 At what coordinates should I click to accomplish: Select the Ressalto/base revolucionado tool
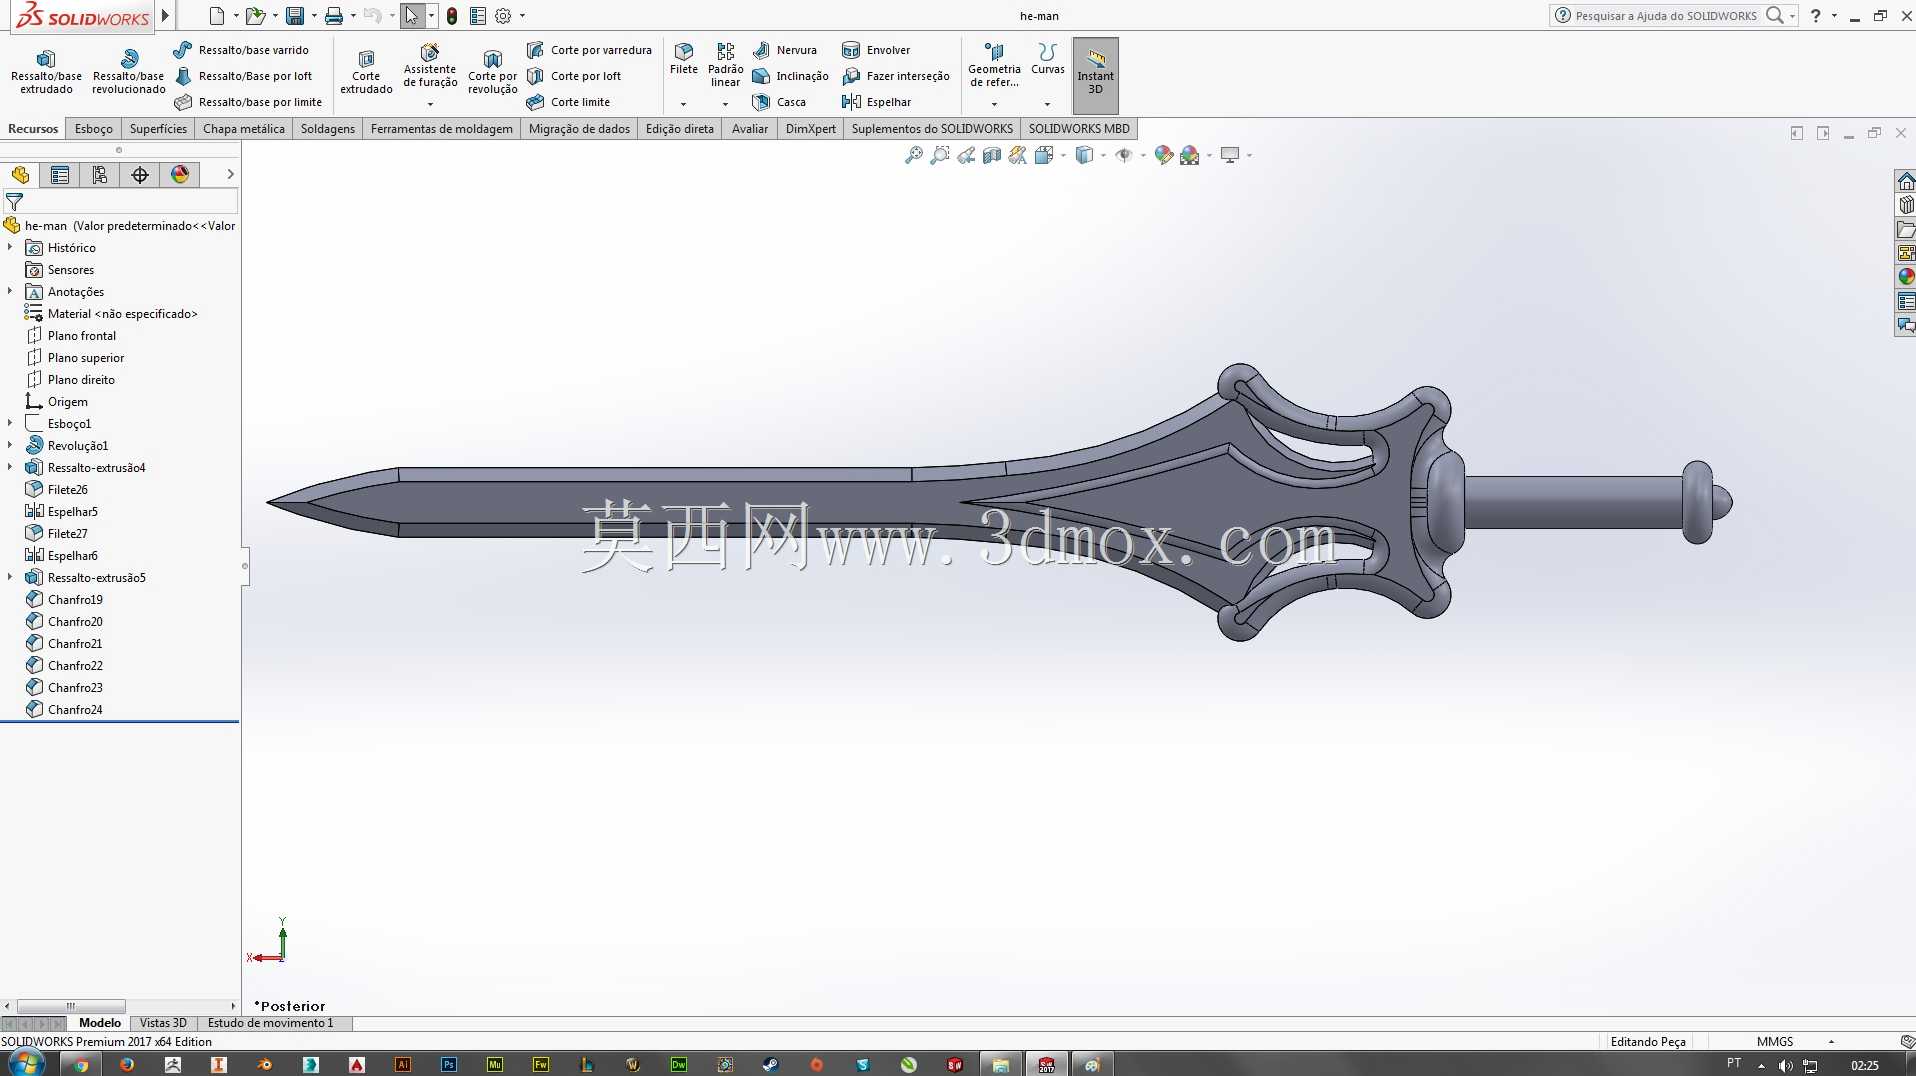pyautogui.click(x=128, y=72)
